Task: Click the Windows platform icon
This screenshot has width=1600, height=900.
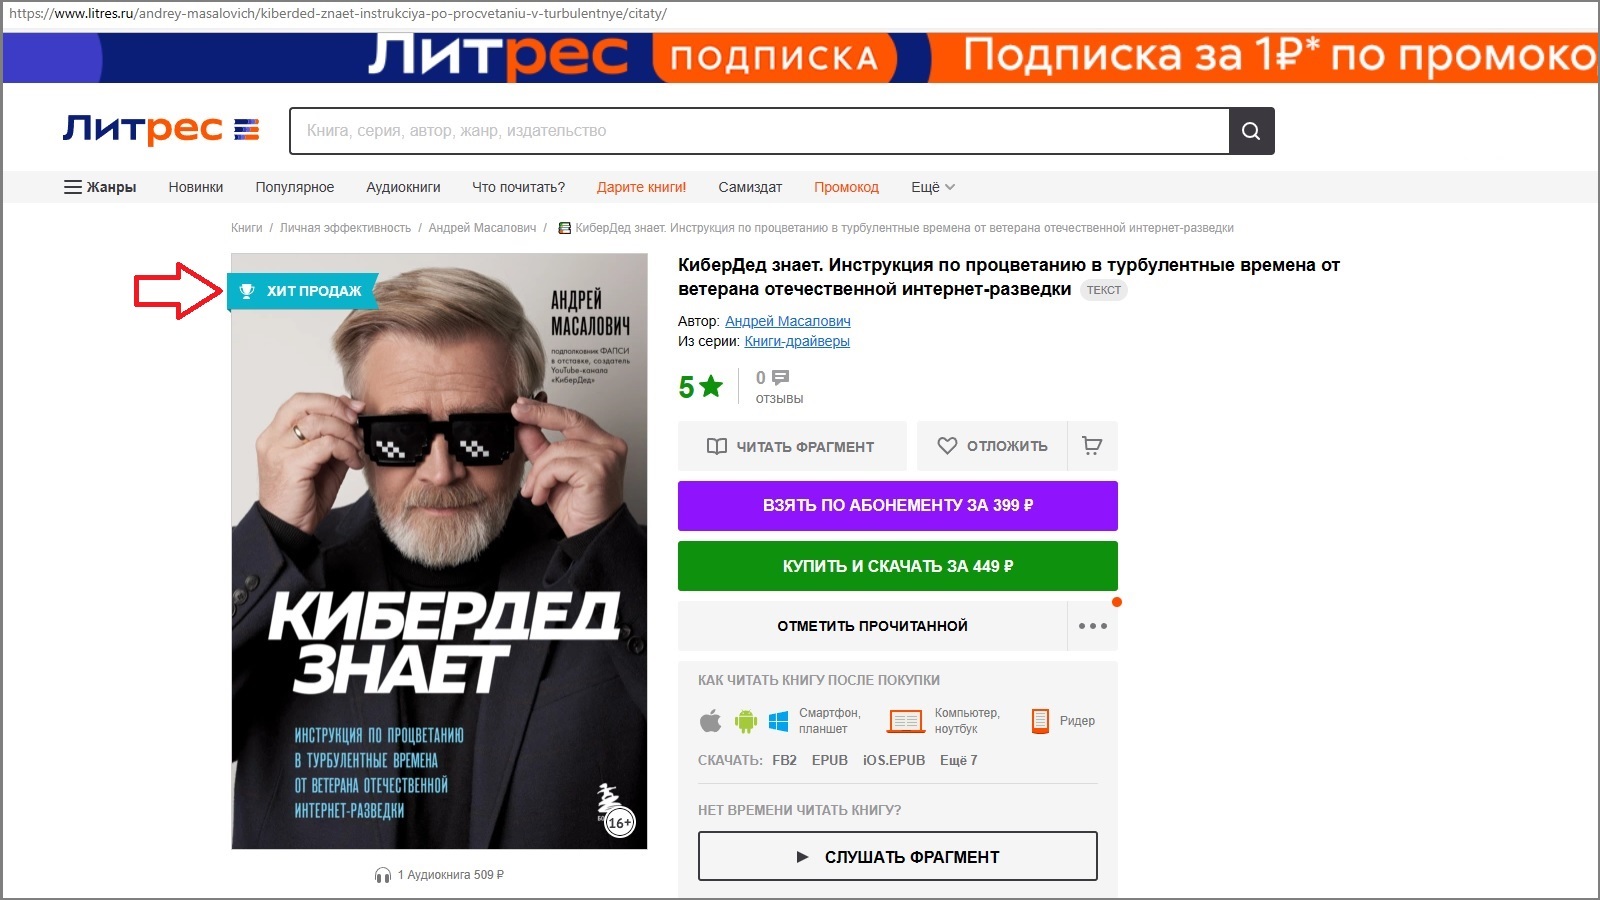Action: (778, 721)
